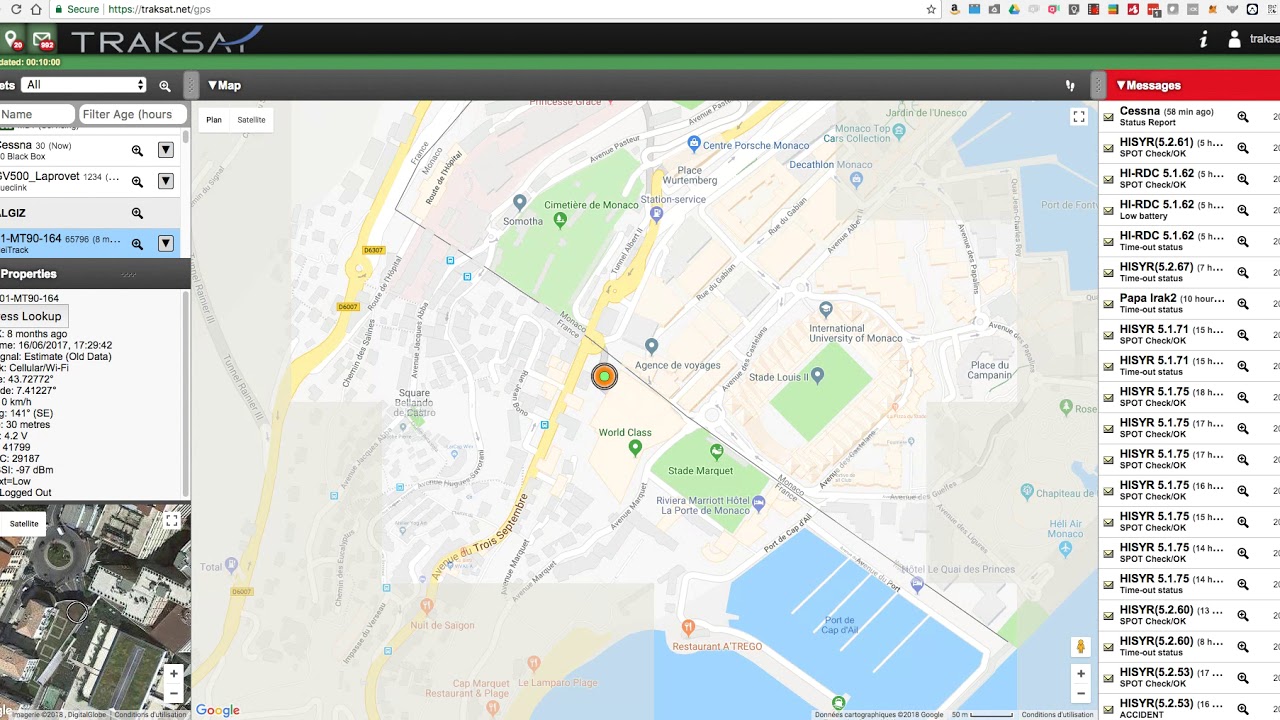Bookmark this page with the star icon
1280x720 pixels.
click(x=931, y=9)
